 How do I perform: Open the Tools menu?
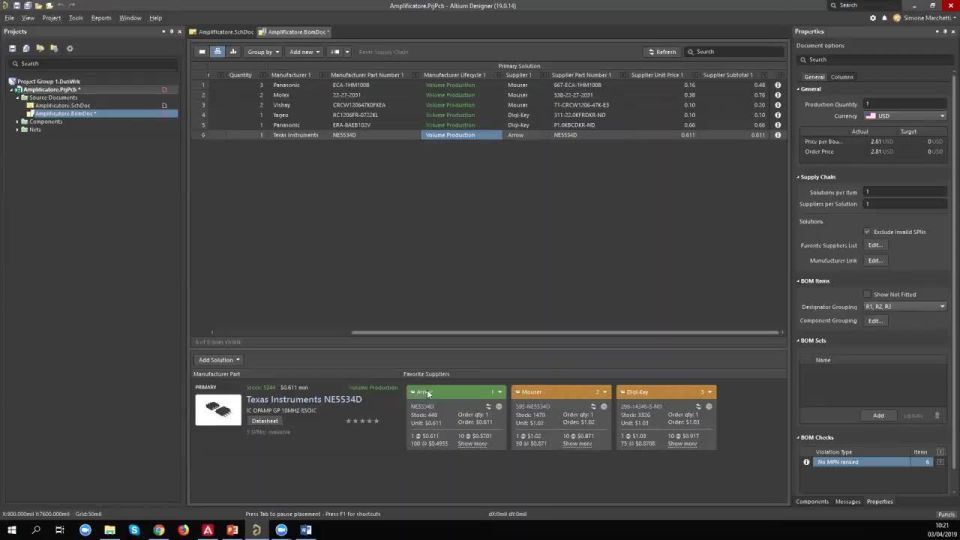pos(75,18)
